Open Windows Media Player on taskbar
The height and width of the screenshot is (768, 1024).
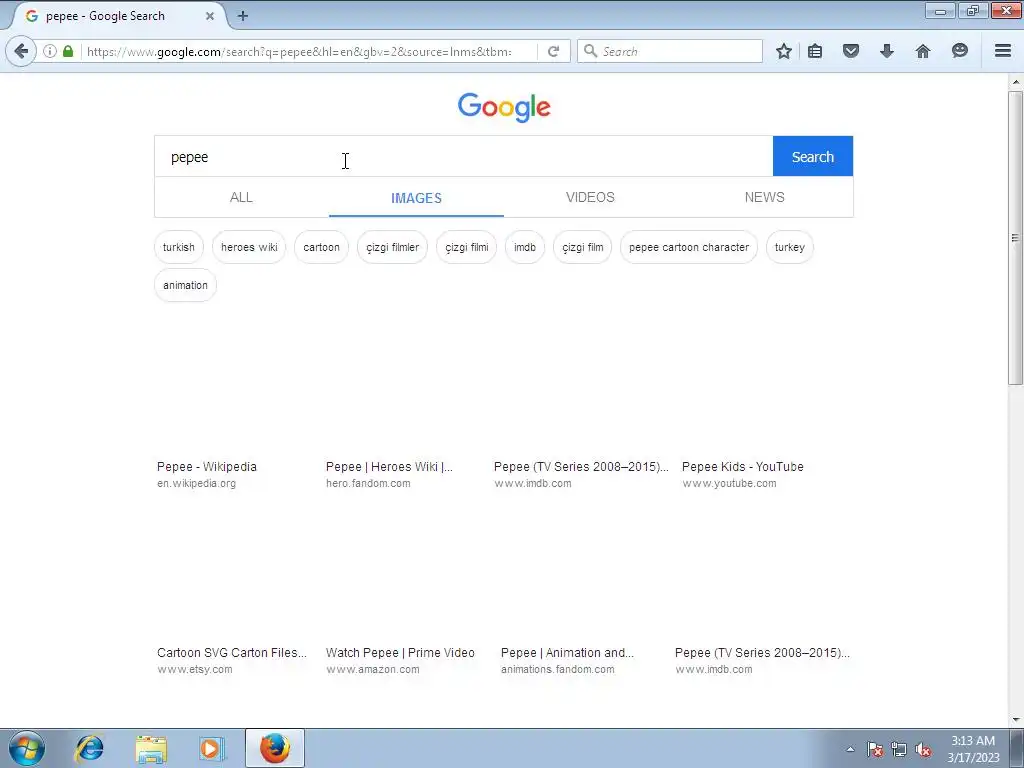212,748
